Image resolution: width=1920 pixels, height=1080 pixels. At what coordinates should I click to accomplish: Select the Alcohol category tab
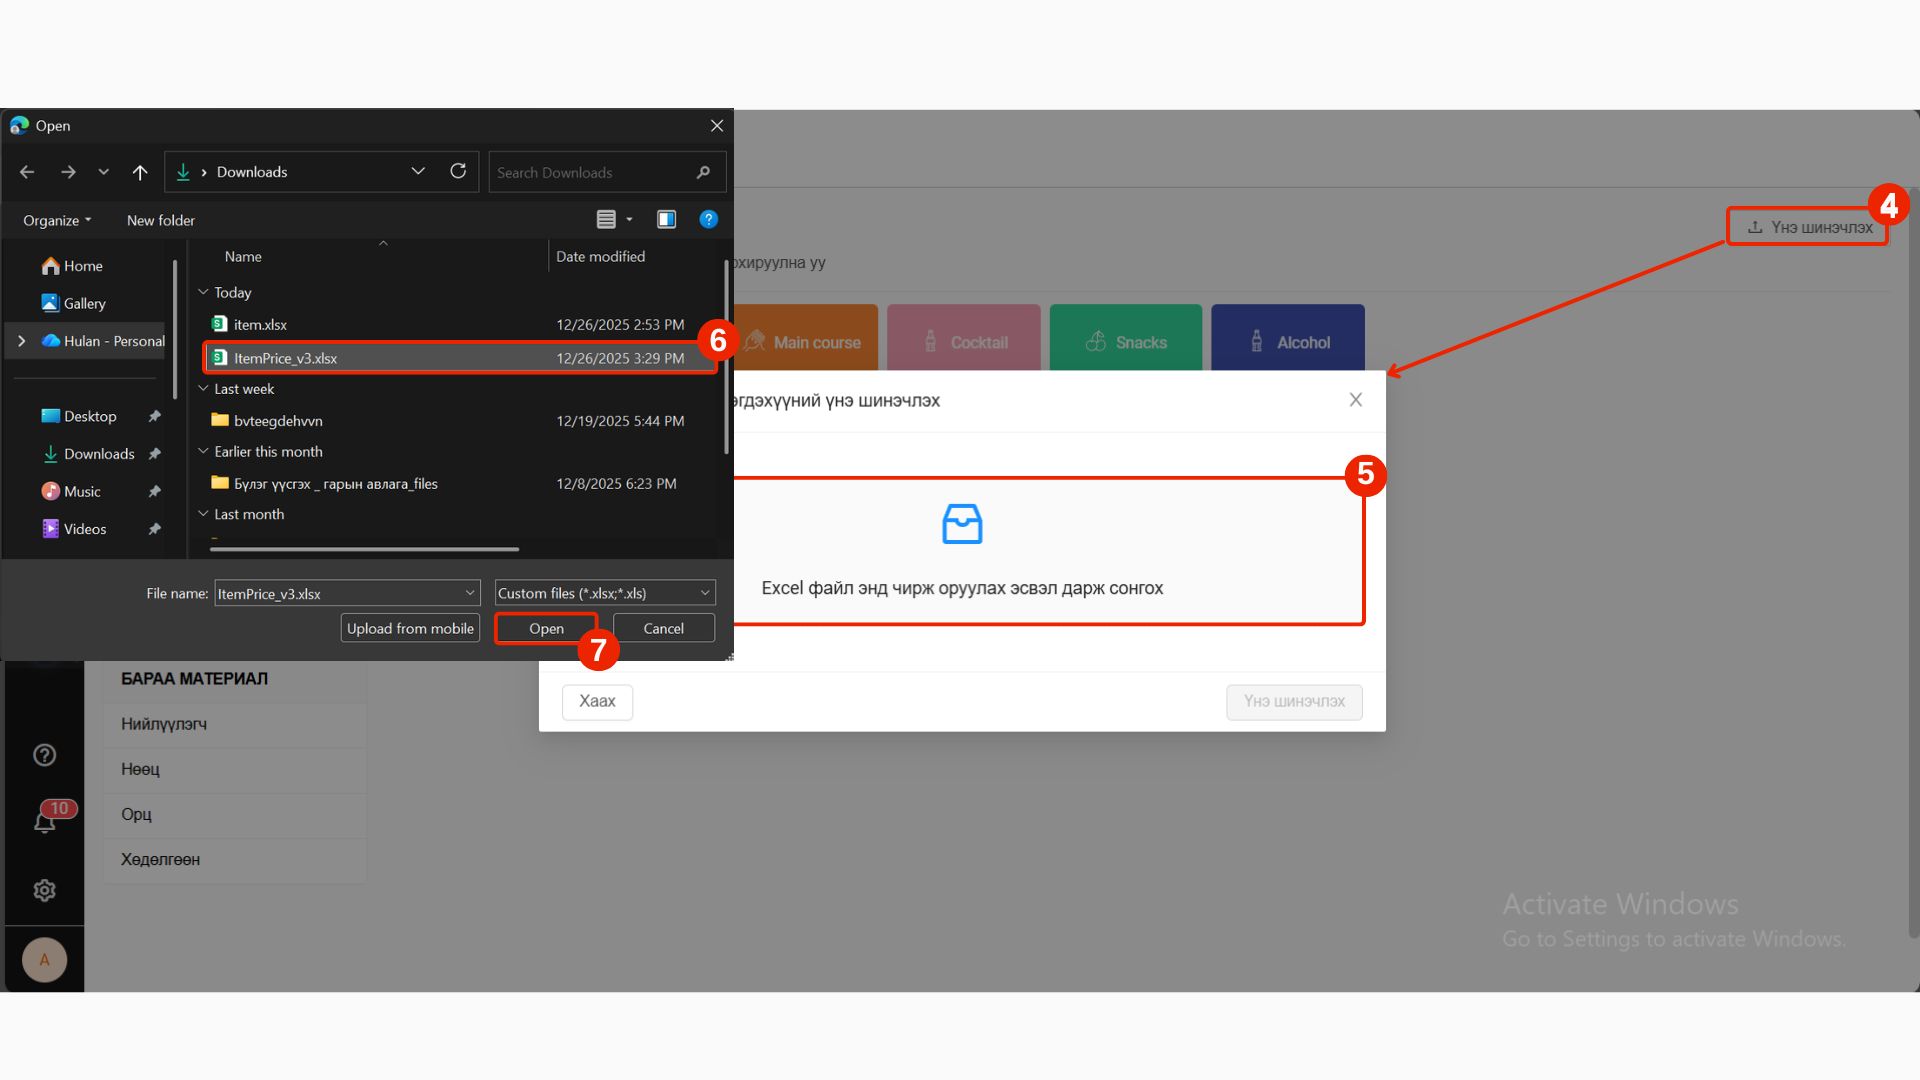[x=1287, y=342]
